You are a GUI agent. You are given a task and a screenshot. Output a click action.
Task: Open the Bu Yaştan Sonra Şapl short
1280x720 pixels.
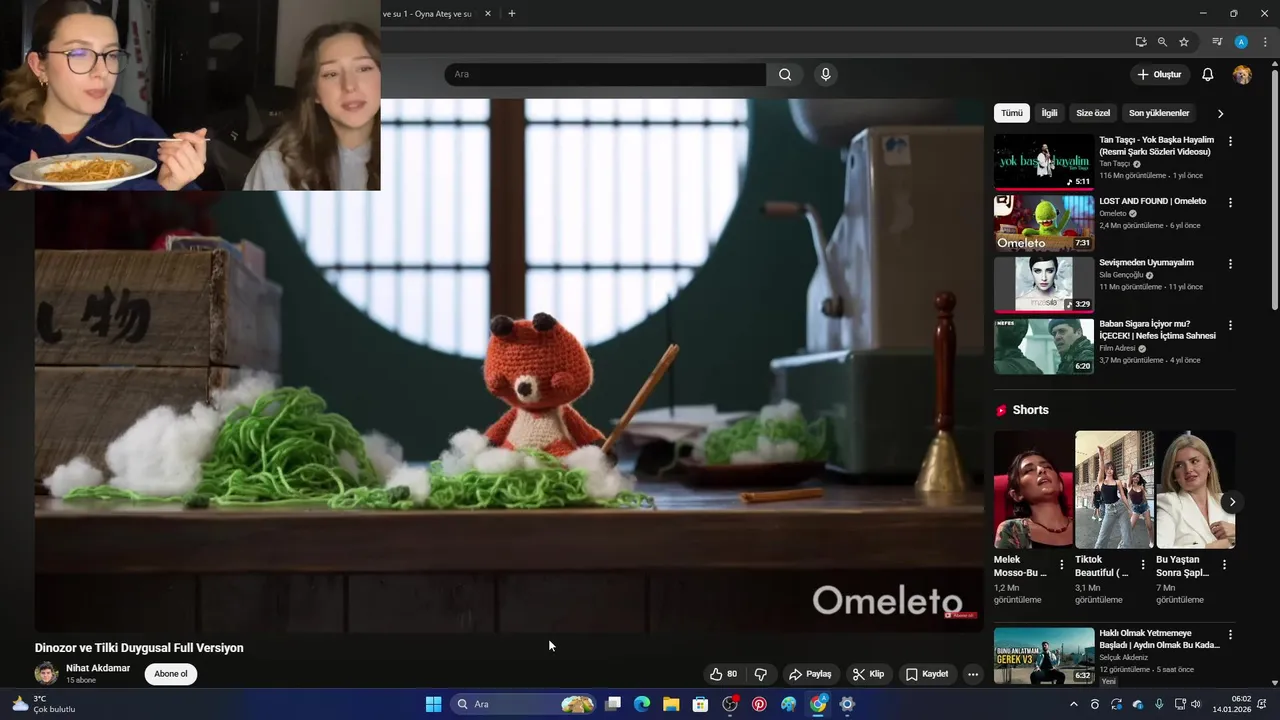1195,490
